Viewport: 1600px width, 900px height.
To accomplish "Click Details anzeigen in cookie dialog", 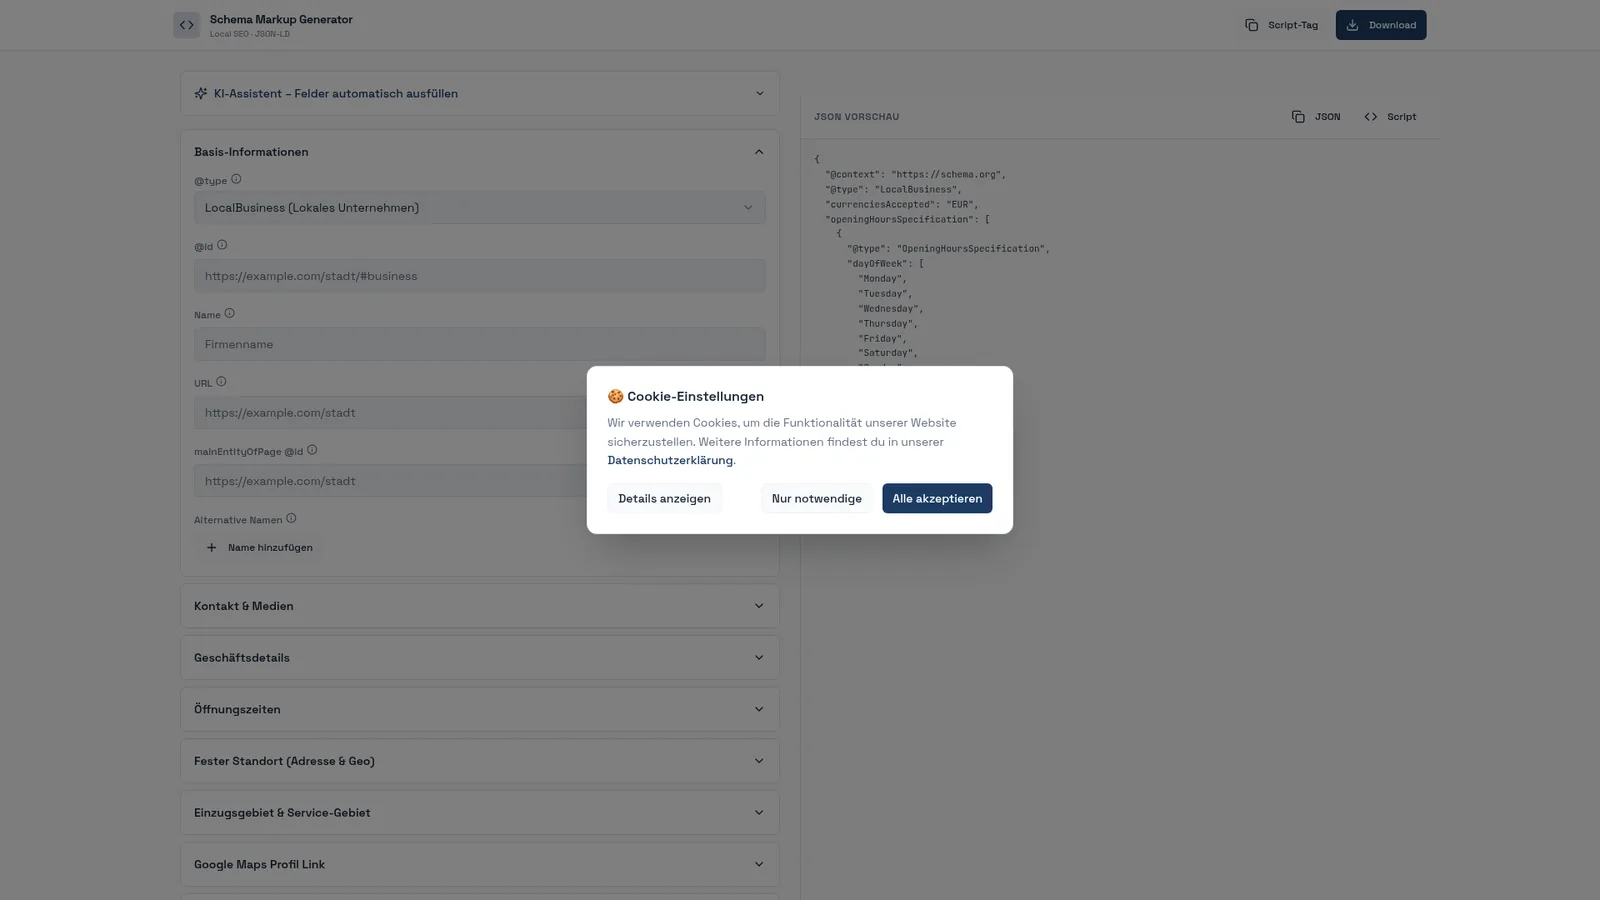I will [x=664, y=498].
